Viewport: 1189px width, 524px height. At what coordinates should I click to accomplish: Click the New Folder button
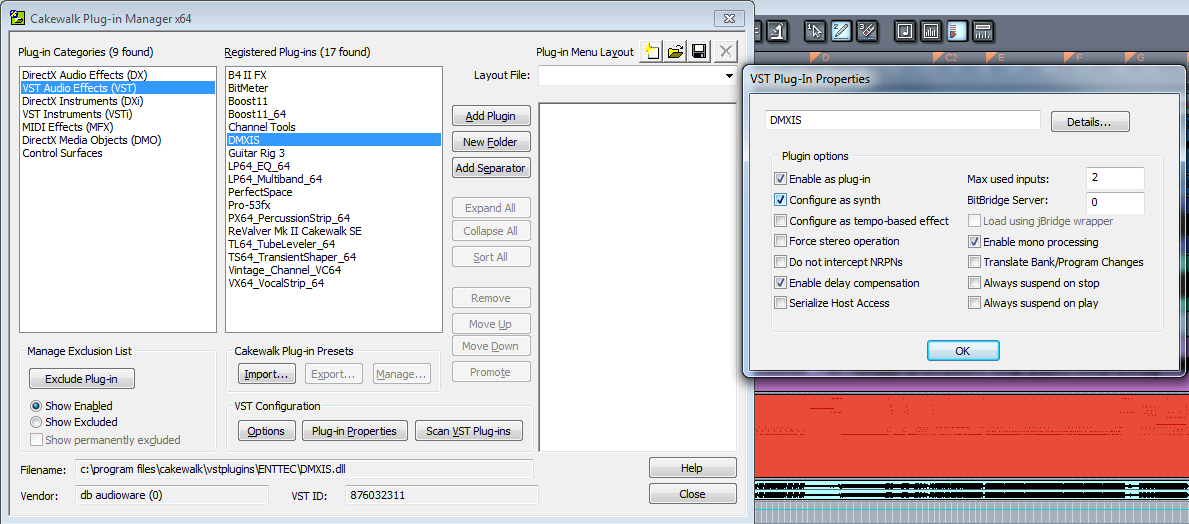point(491,142)
